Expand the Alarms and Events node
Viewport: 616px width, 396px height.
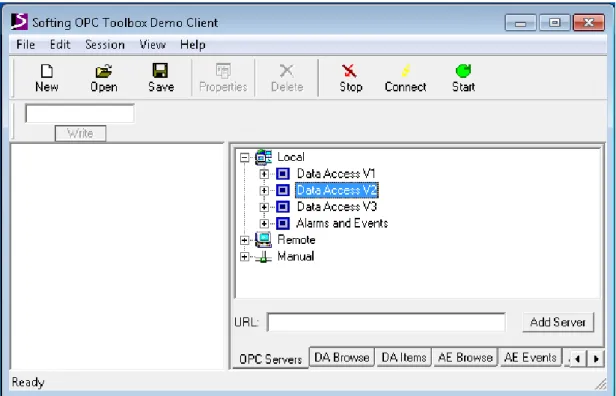[x=264, y=224]
